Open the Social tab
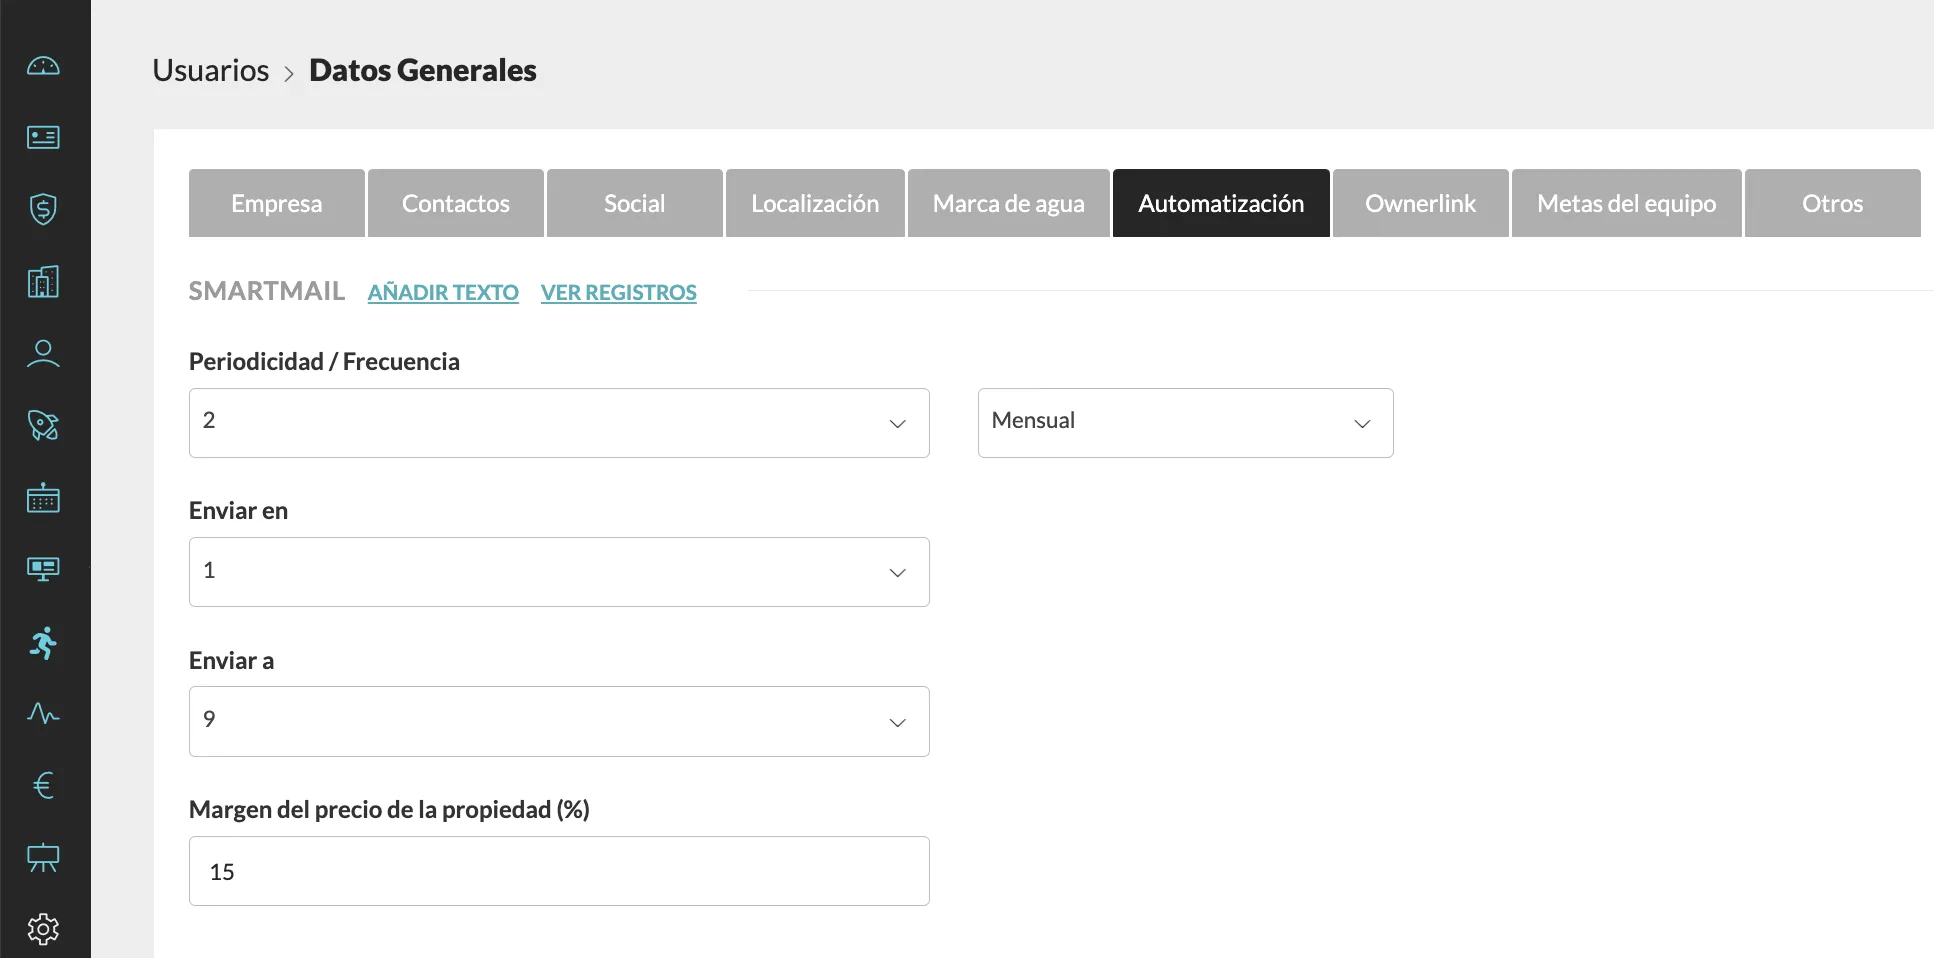The height and width of the screenshot is (958, 1934). 635,203
